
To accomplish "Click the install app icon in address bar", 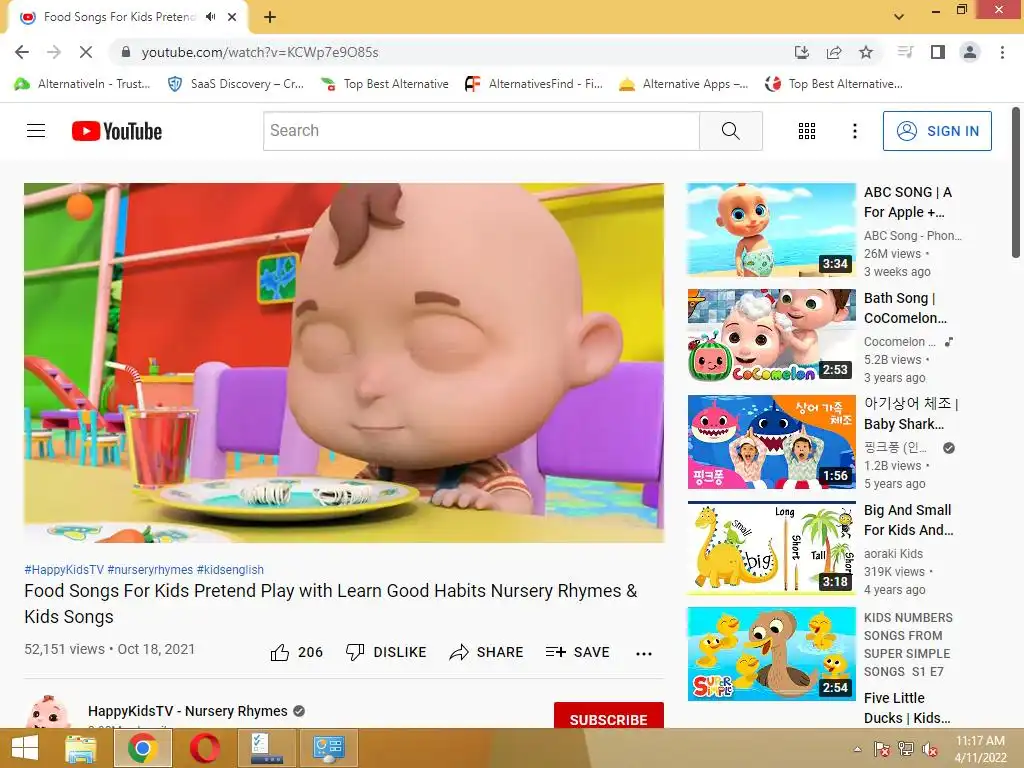I will 801,52.
